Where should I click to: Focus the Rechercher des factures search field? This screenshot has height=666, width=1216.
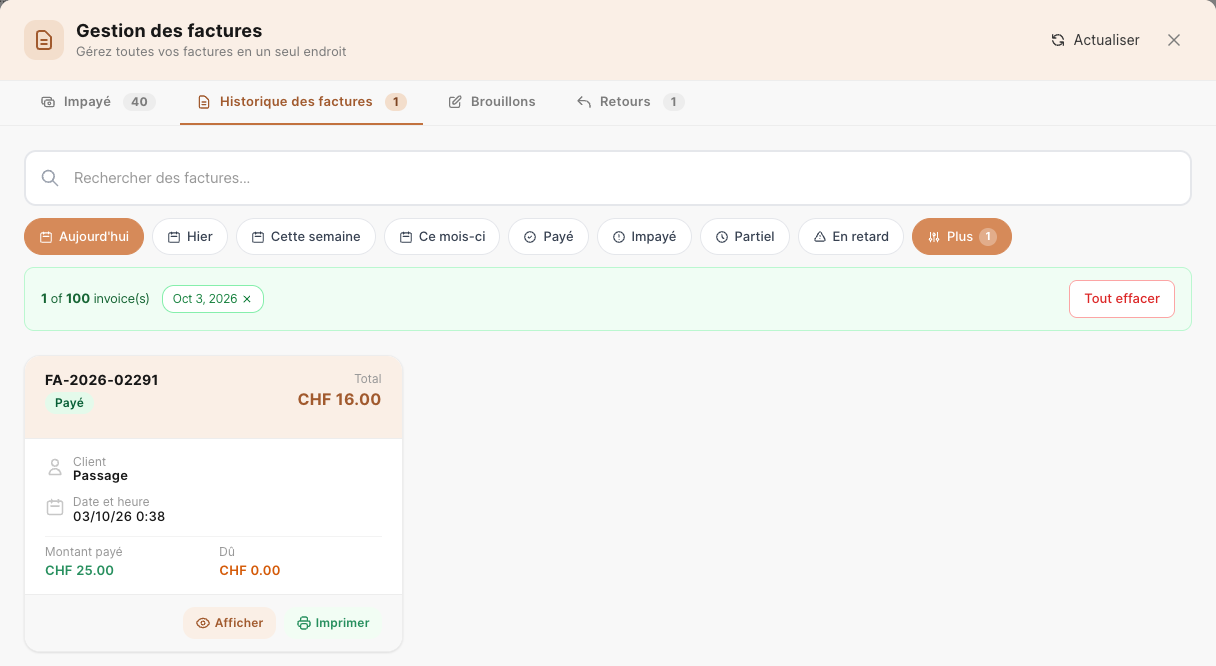coord(608,178)
